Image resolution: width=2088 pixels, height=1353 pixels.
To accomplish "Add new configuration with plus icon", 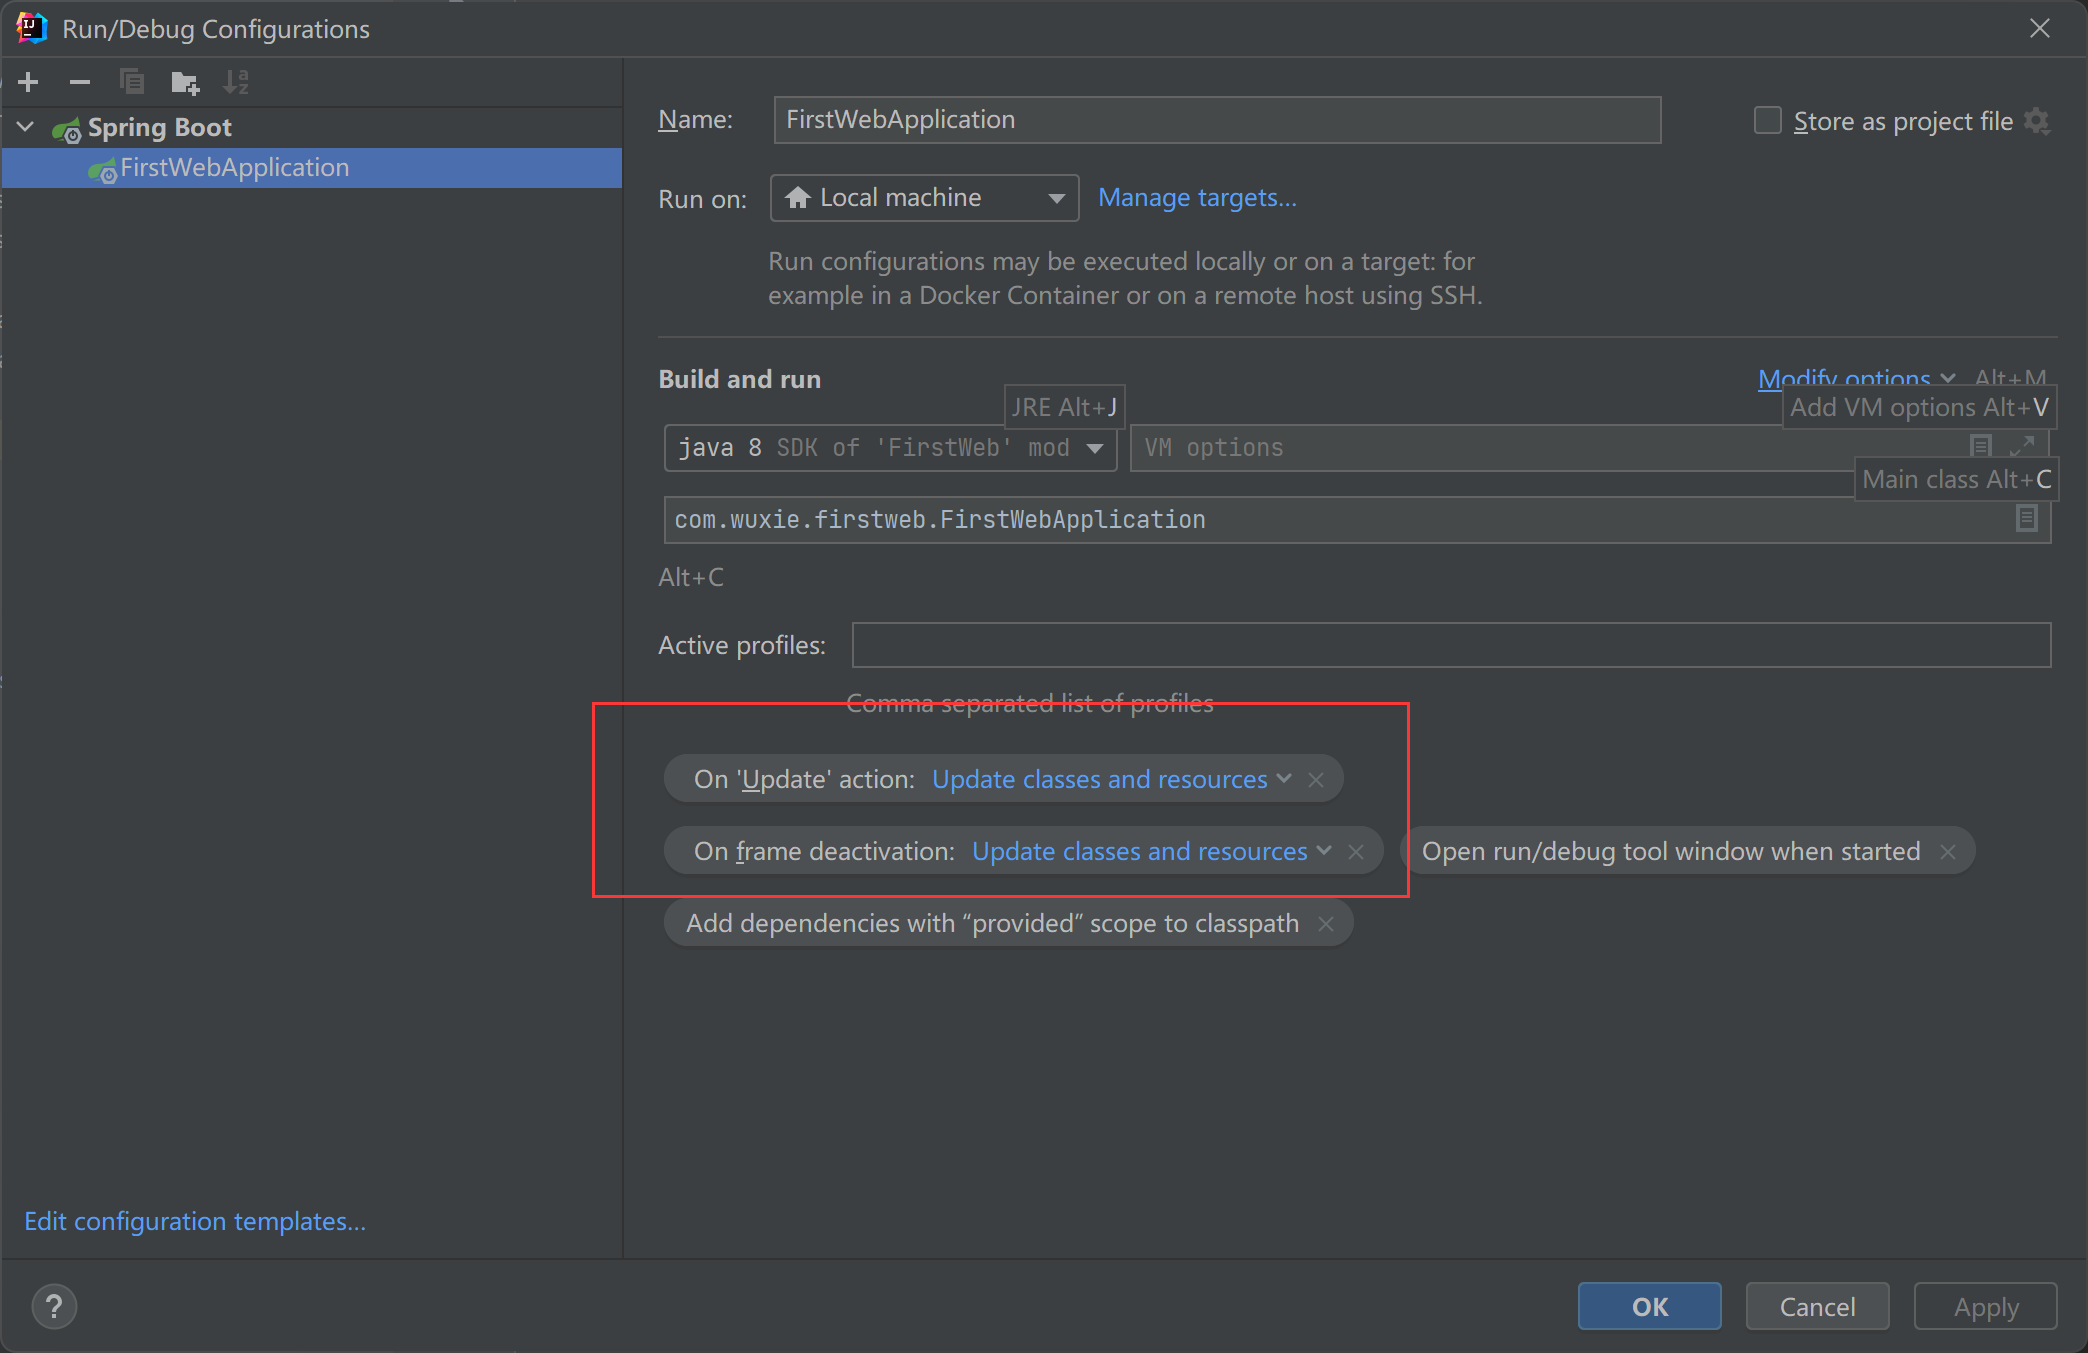I will (28, 82).
